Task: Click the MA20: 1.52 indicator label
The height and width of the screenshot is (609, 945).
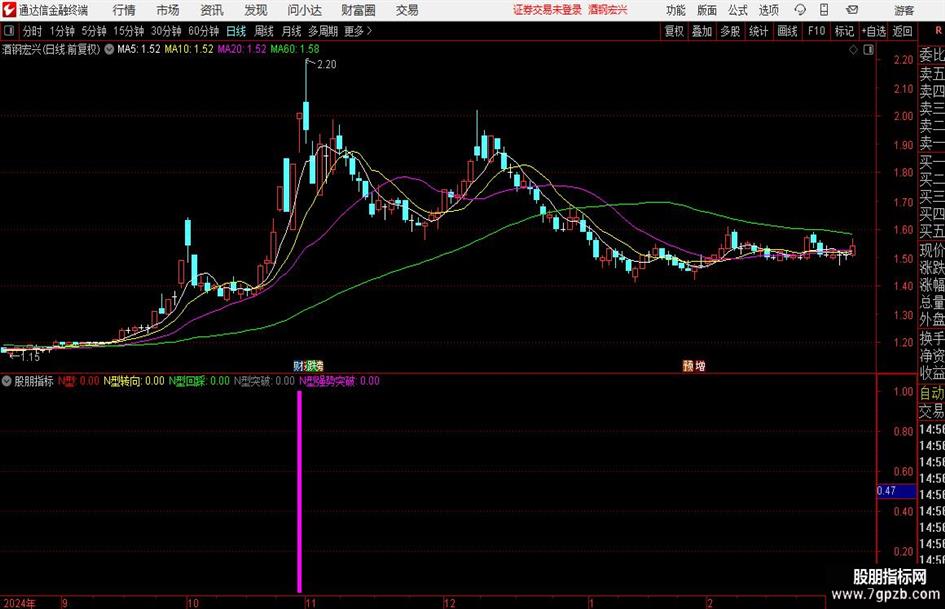Action: click(x=242, y=49)
